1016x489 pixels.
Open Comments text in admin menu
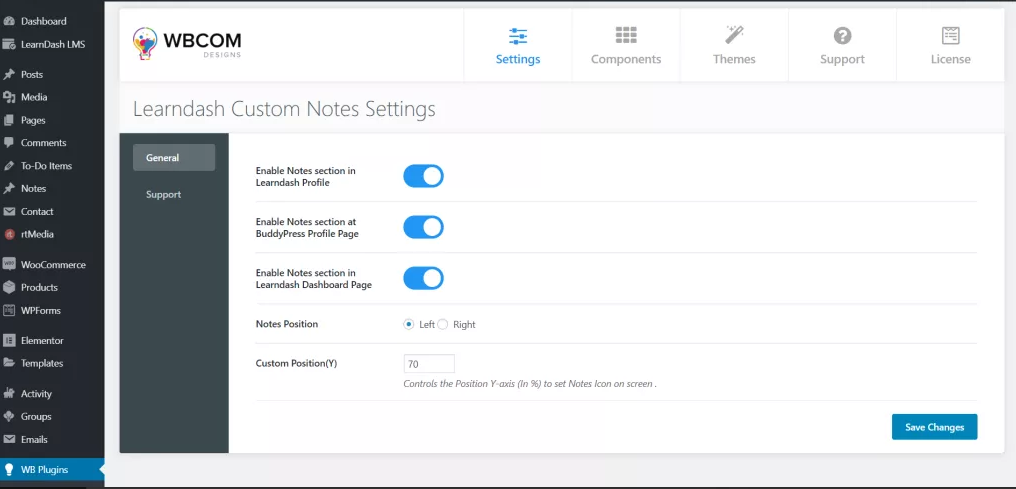coord(43,142)
